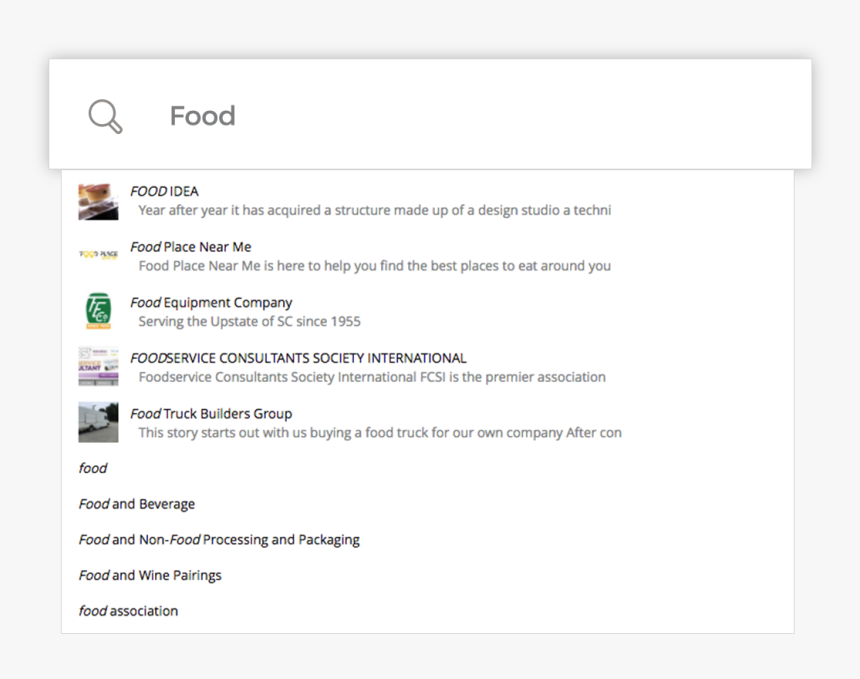Choose Food Equipment Company result title

point(211,303)
